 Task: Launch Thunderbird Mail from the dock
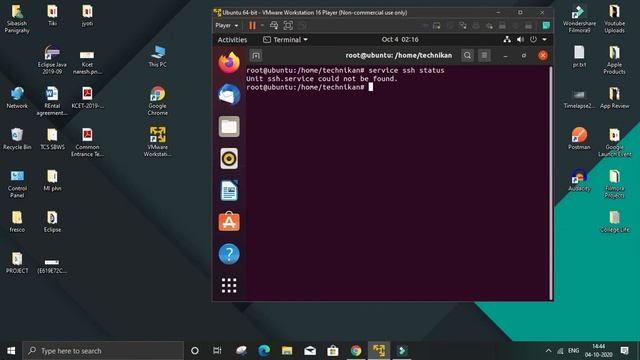[x=229, y=94]
